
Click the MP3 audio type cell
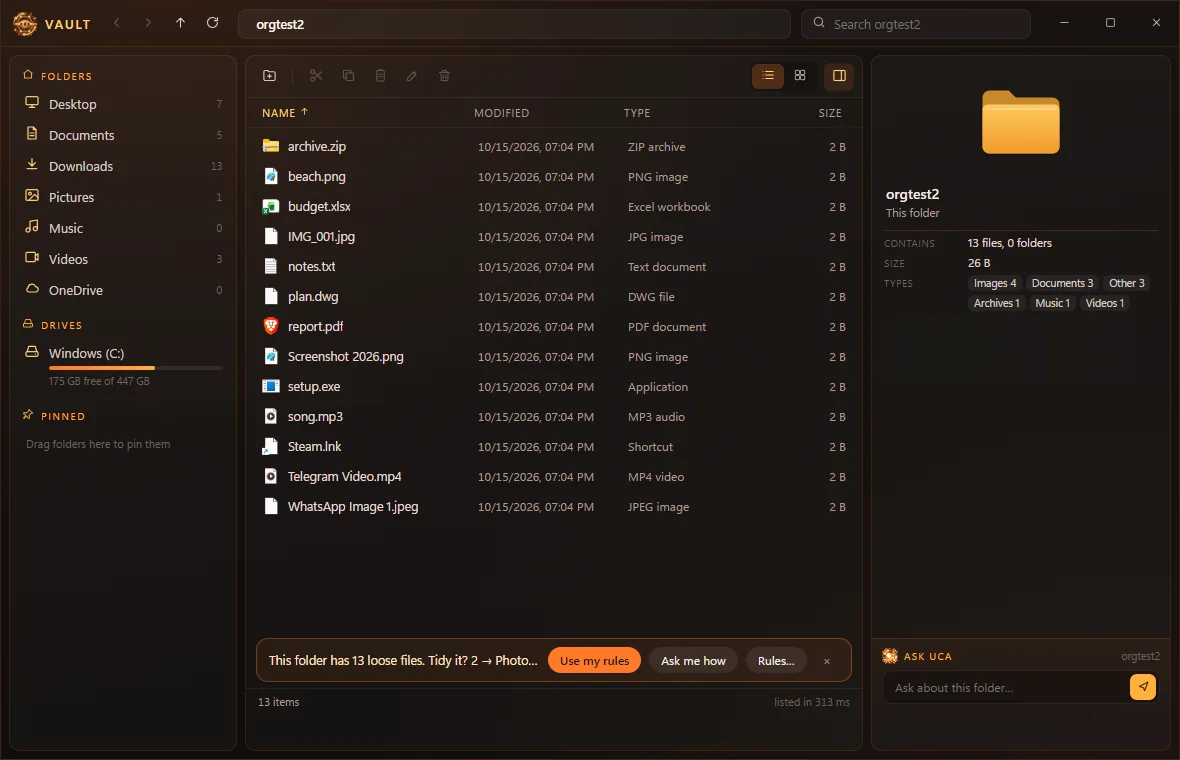pos(656,417)
